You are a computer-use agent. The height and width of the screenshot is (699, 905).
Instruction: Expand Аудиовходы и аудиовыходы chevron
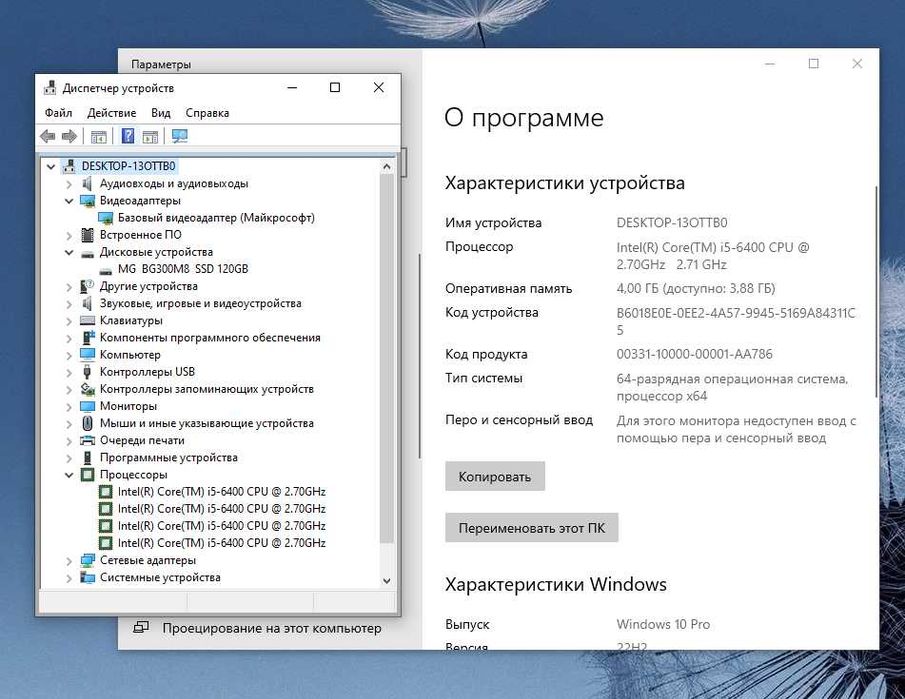click(x=69, y=184)
